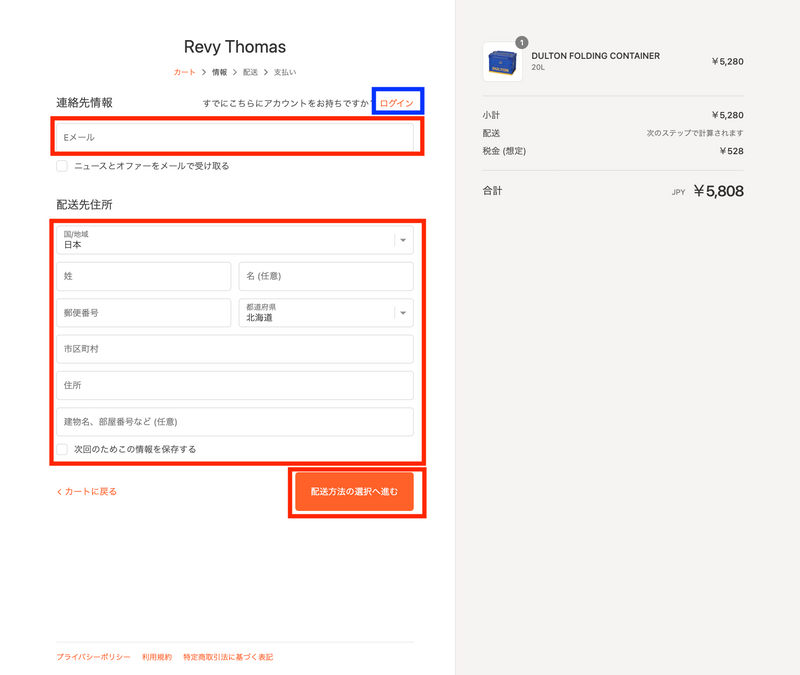Enable the ニュースとオファーをメールで受け取る checkbox
The height and width of the screenshot is (675, 800).
(62, 166)
